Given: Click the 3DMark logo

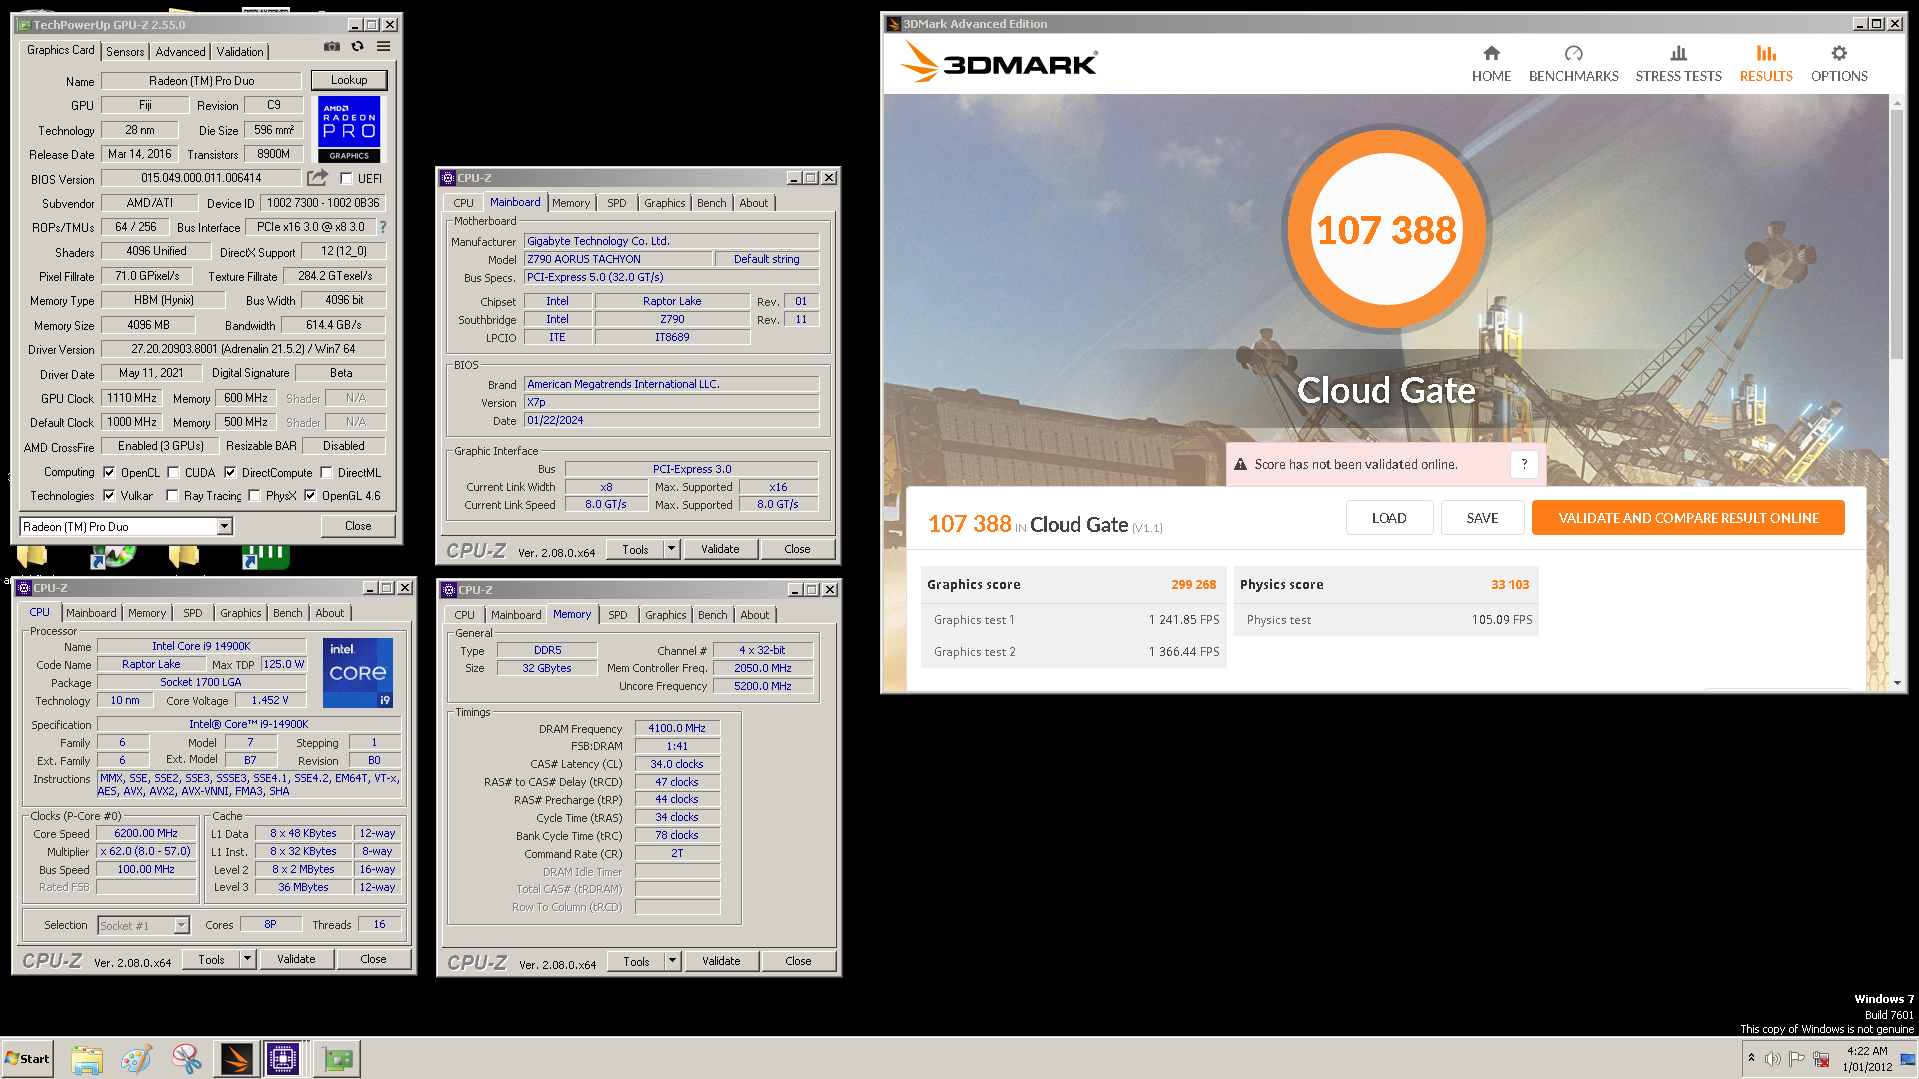Looking at the screenshot, I should click(998, 62).
